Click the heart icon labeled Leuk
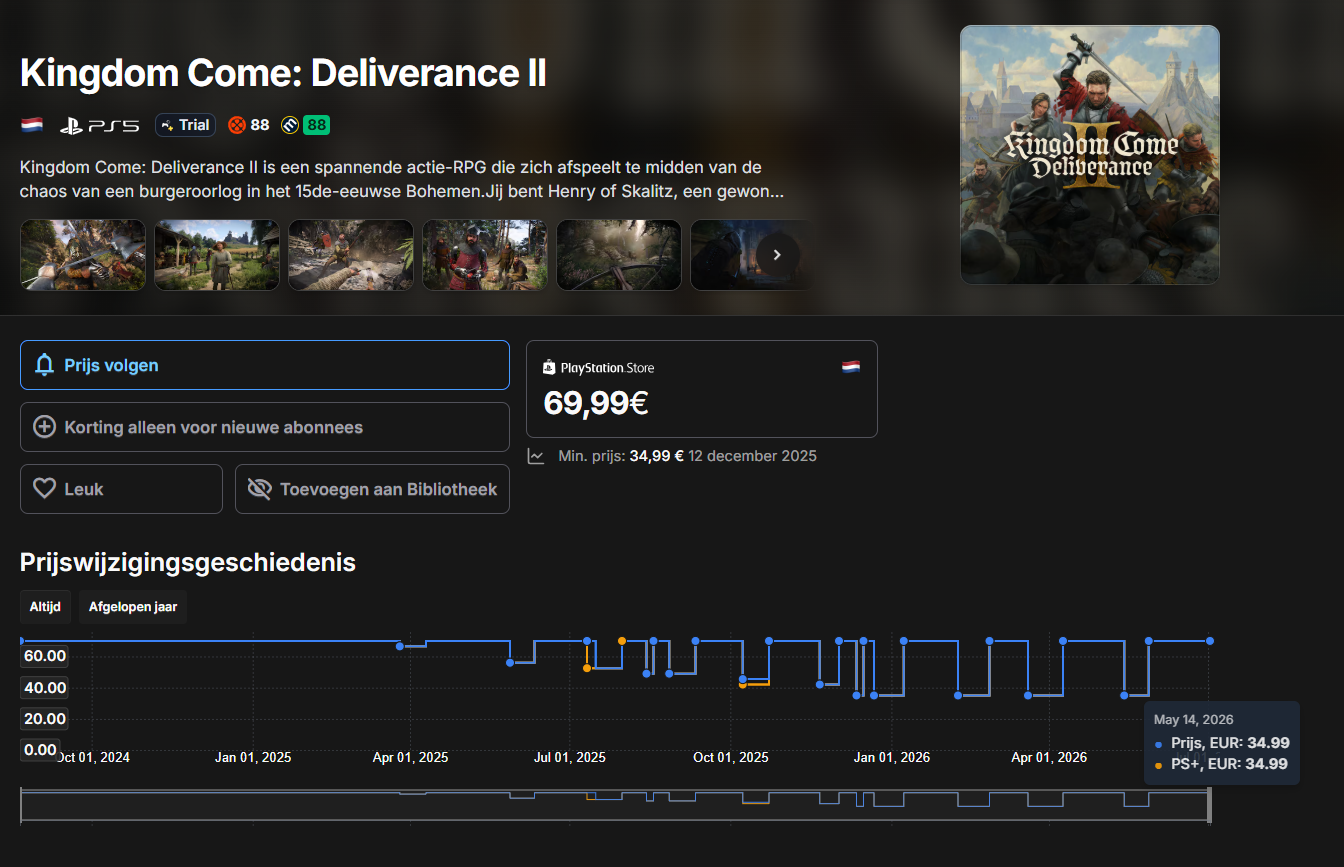The image size is (1344, 867). pyautogui.click(x=44, y=489)
